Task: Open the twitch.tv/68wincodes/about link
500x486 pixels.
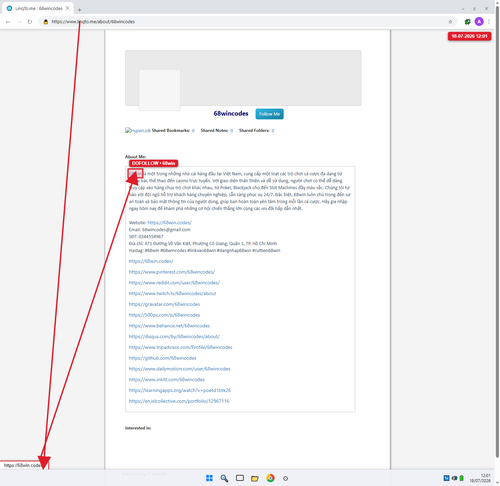Action: click(172, 293)
